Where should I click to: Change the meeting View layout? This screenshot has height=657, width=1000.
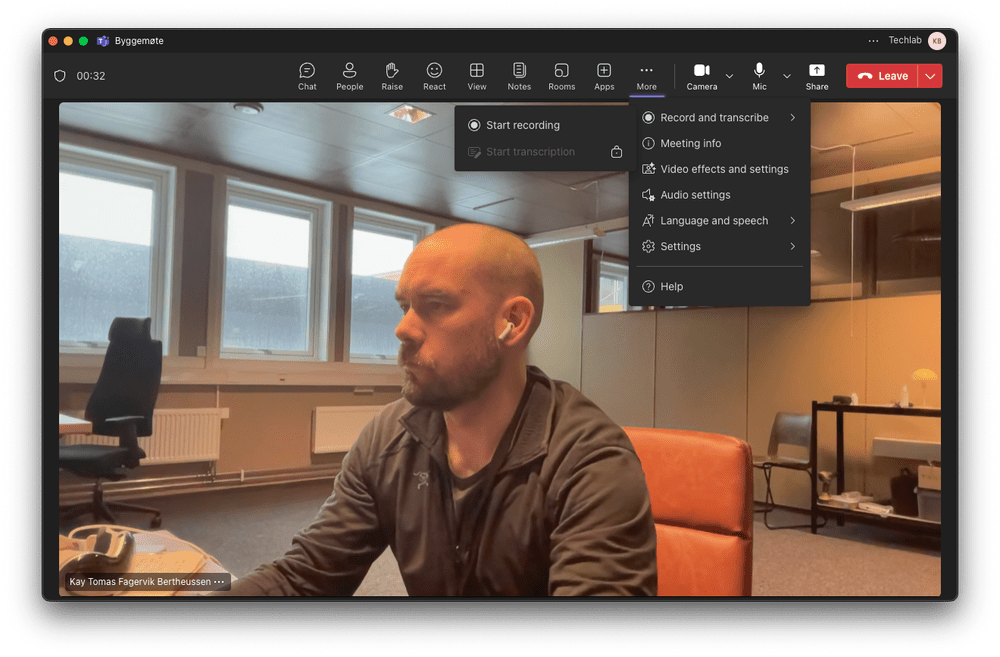(x=476, y=76)
